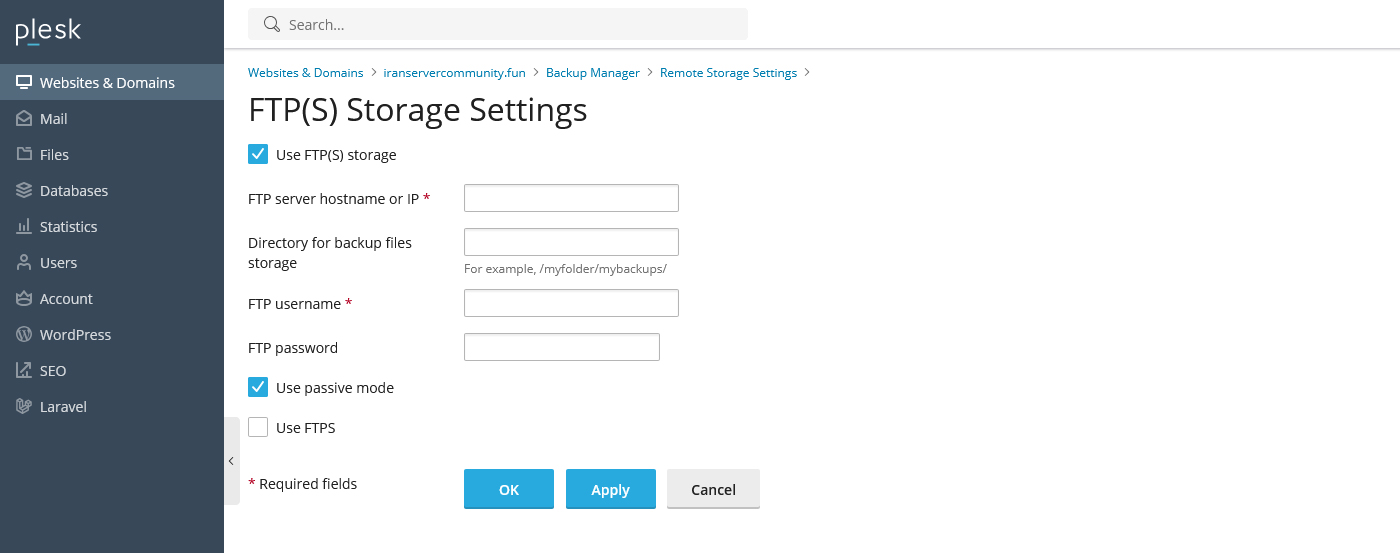
Task: Open the Account sidebar menu item
Action: pos(66,299)
